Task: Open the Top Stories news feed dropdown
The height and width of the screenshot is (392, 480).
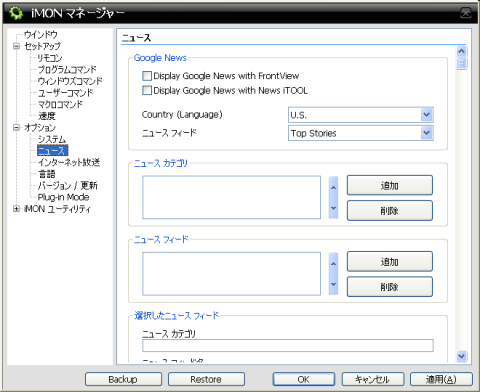Action: click(x=361, y=133)
